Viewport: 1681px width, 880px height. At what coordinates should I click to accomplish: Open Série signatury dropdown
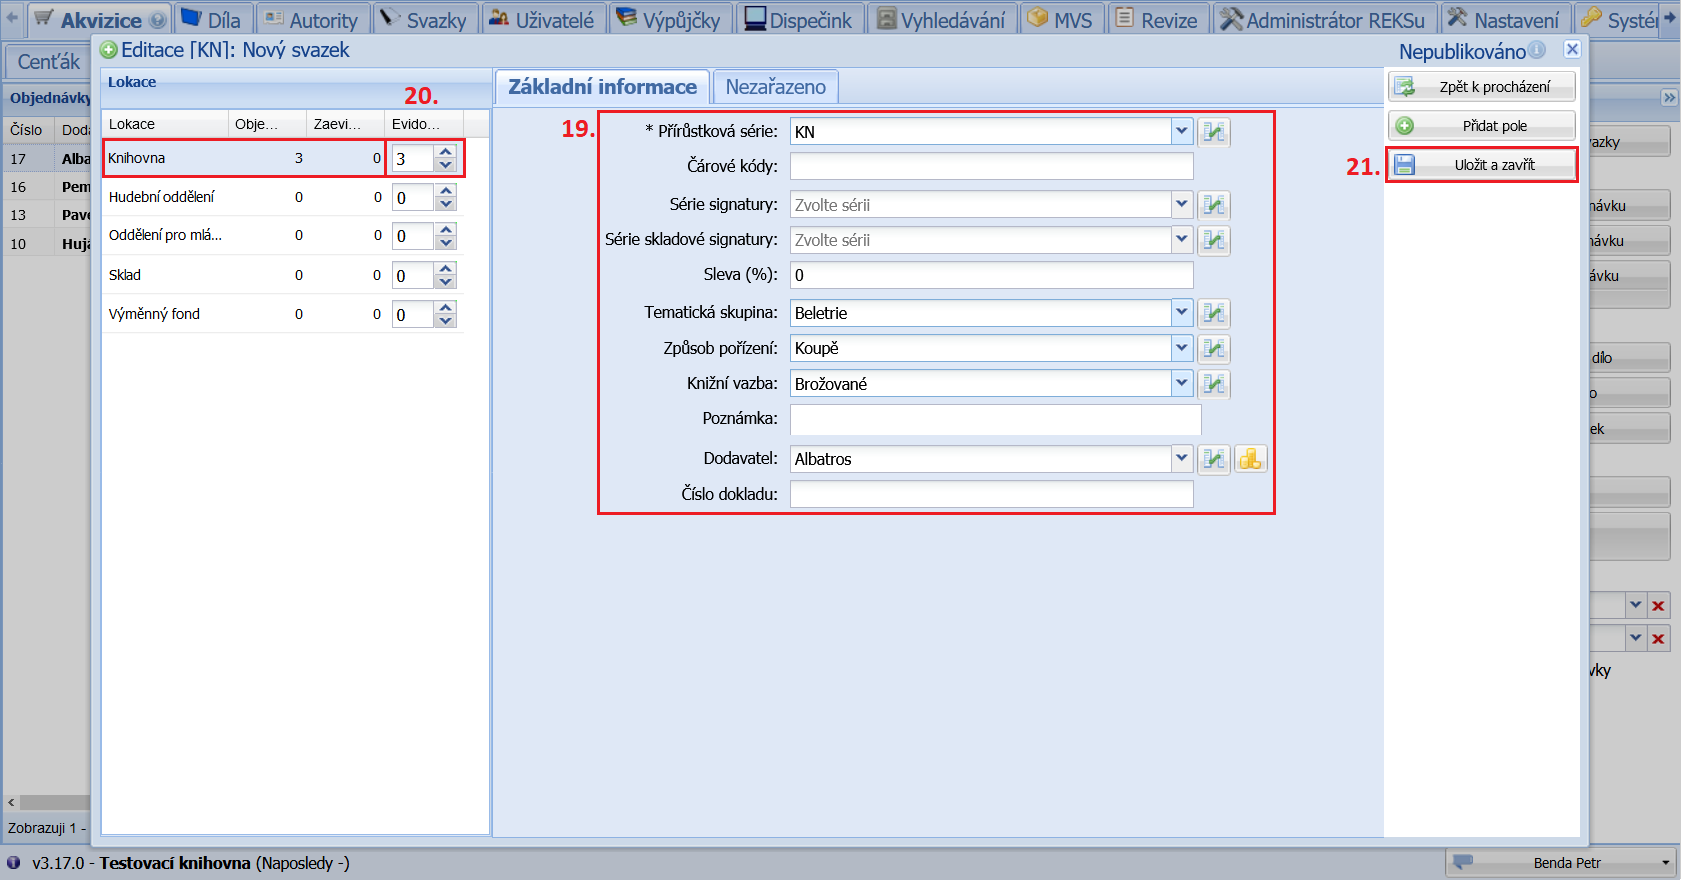click(x=1182, y=204)
